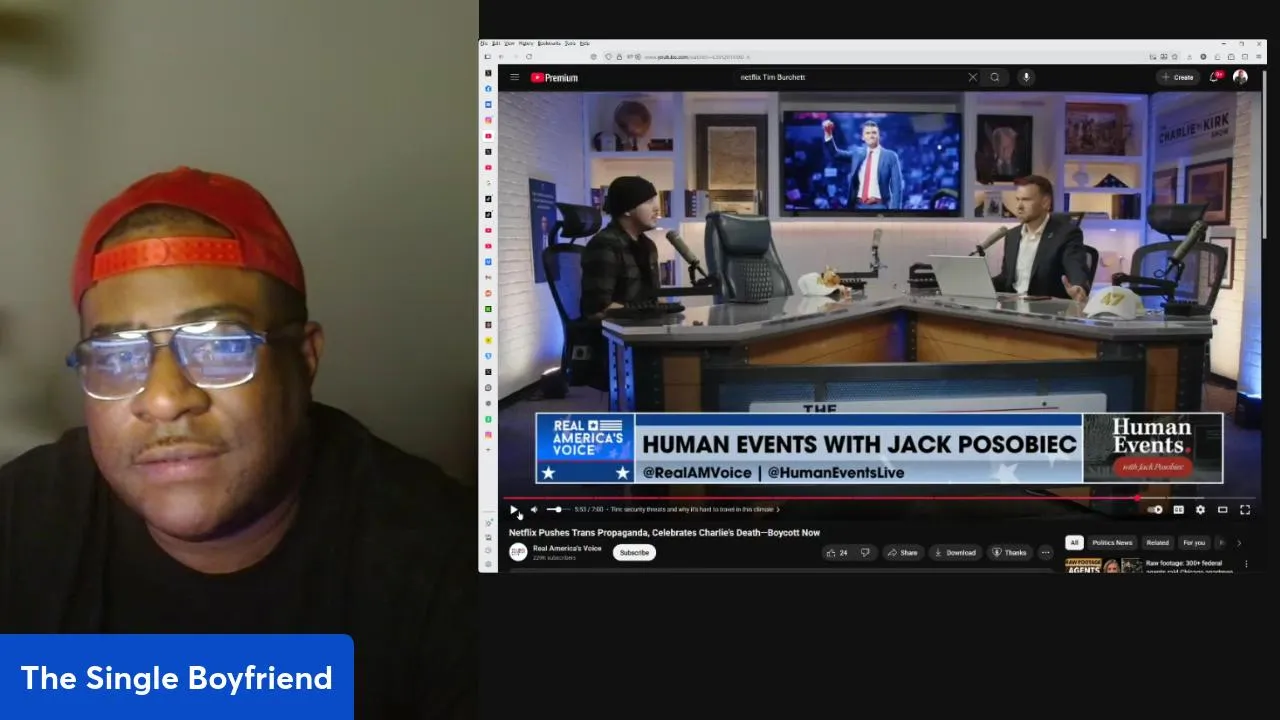Open YouTube notifications bell
This screenshot has height=720, width=1280.
[x=1214, y=77]
